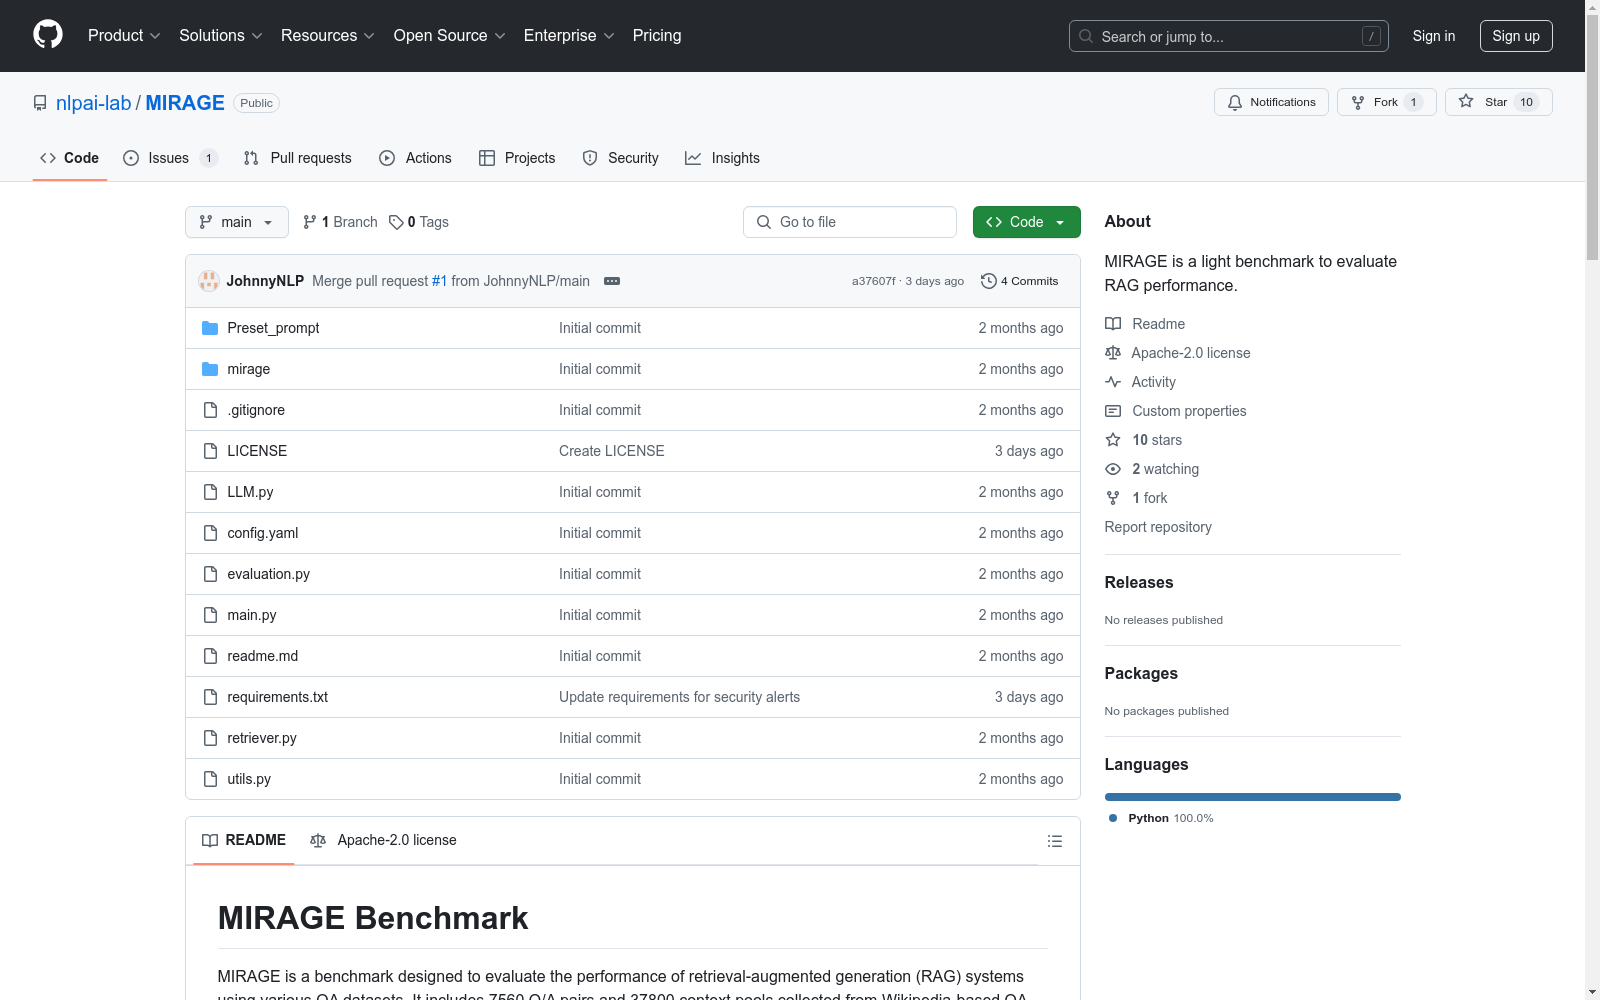Click the .gitignore file icon

(210, 410)
